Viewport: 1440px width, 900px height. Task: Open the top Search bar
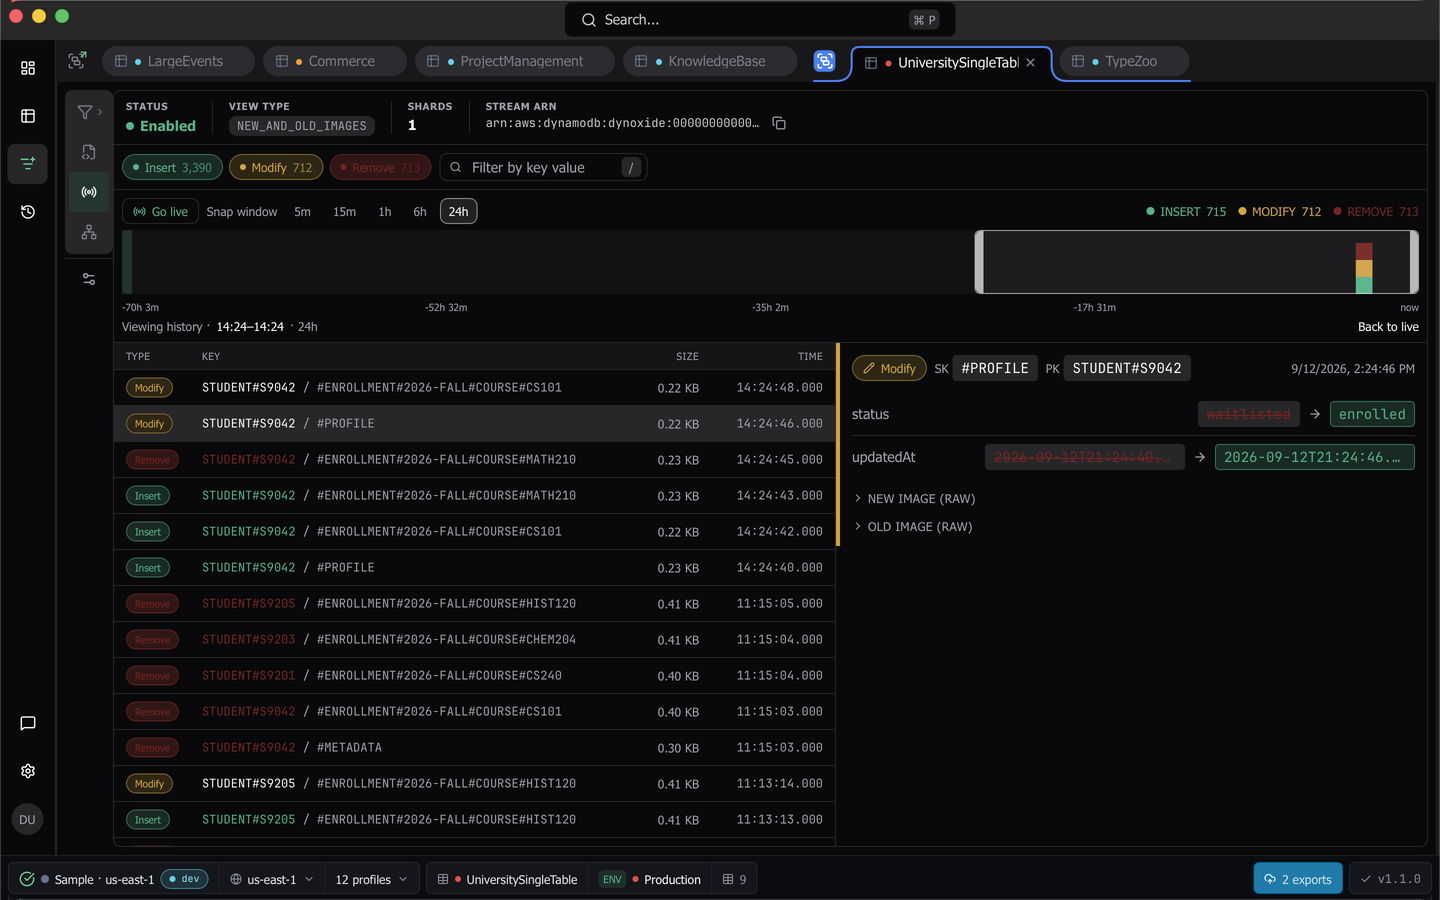click(760, 20)
